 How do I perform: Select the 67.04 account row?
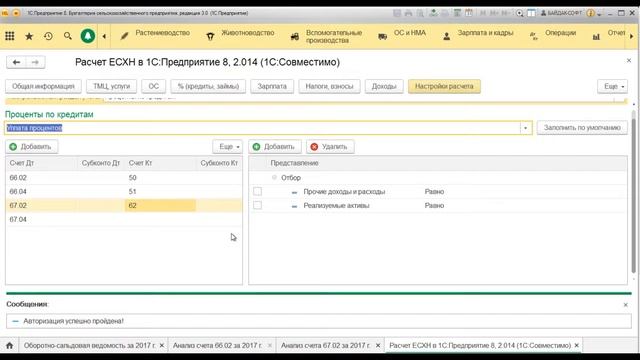124,220
